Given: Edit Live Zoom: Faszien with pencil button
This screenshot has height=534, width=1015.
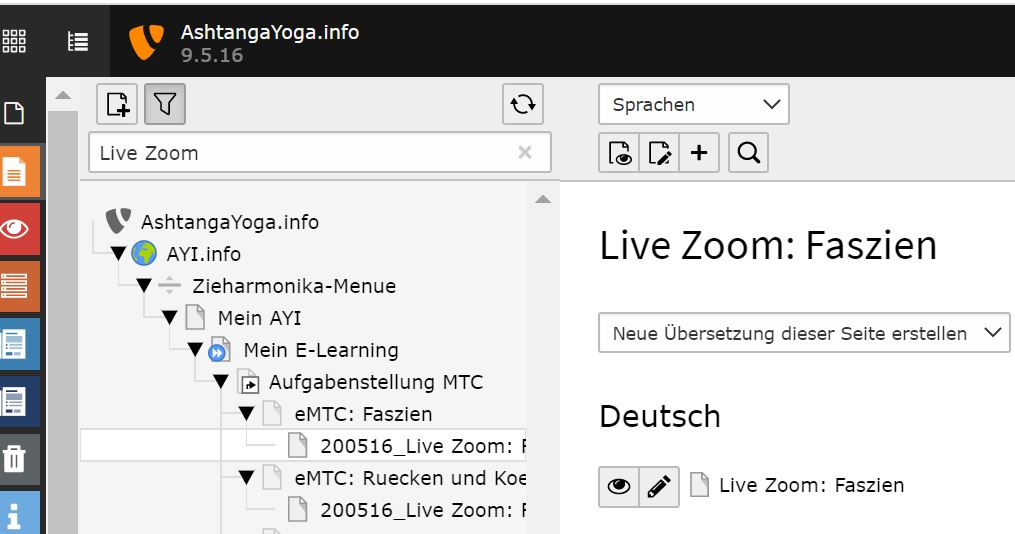Looking at the screenshot, I should tap(659, 486).
